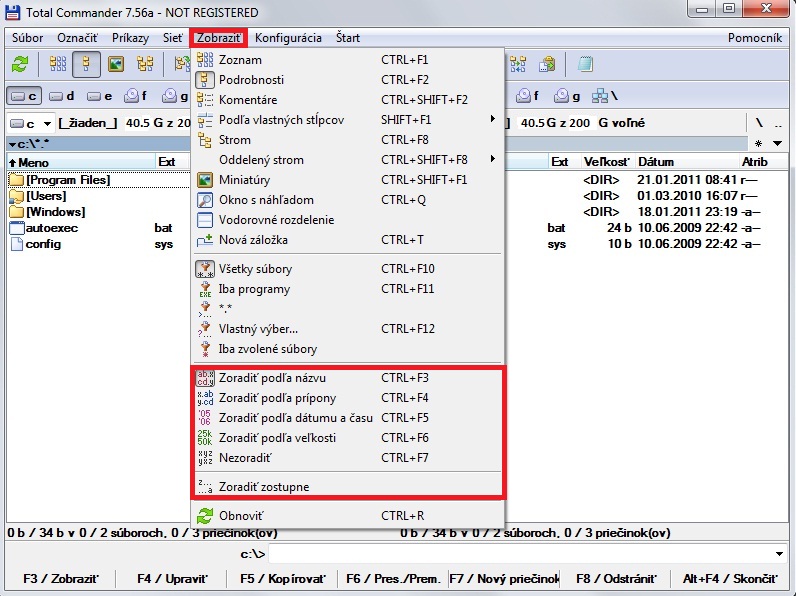
Task: Select Všetky súbory filter option
Action: pos(348,269)
